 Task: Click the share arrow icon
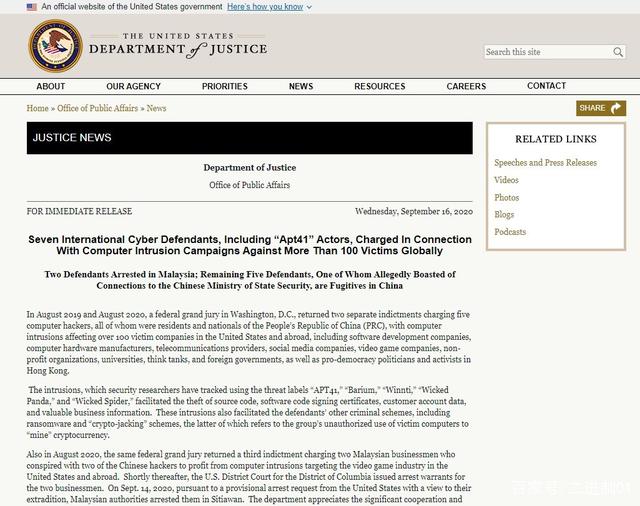coord(616,108)
